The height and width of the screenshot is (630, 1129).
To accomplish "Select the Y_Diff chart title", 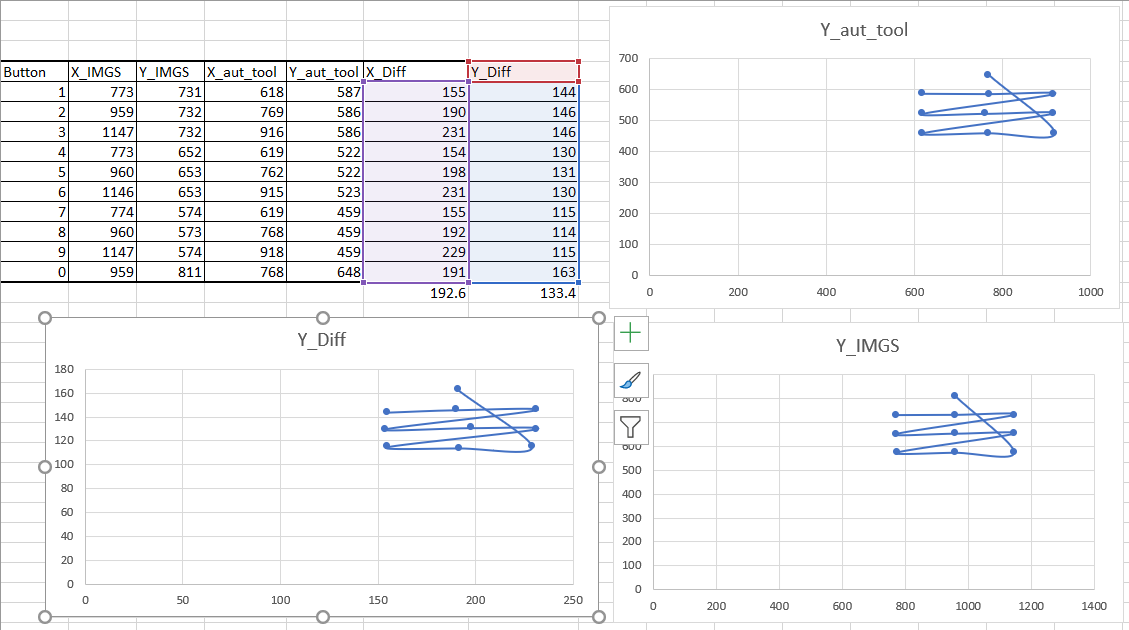I will [x=321, y=340].
